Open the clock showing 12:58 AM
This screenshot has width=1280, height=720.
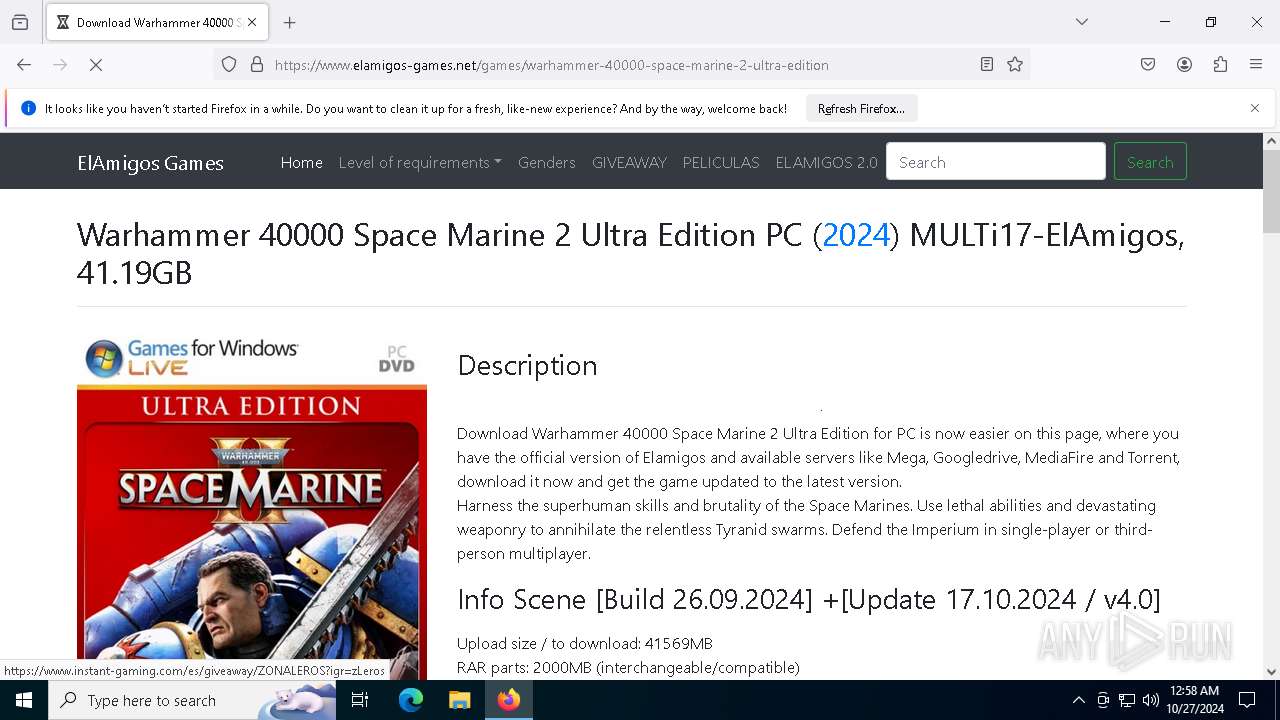pos(1194,700)
